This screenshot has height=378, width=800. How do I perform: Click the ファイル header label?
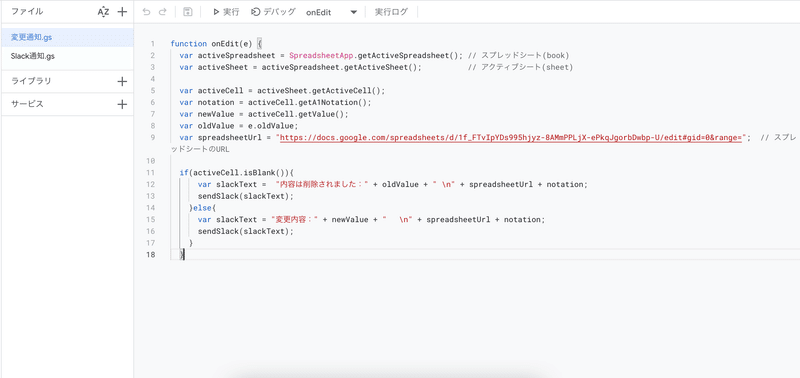click(x=27, y=12)
